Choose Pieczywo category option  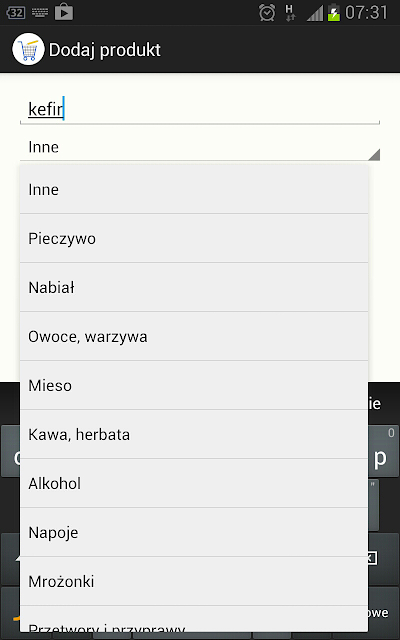tap(194, 238)
